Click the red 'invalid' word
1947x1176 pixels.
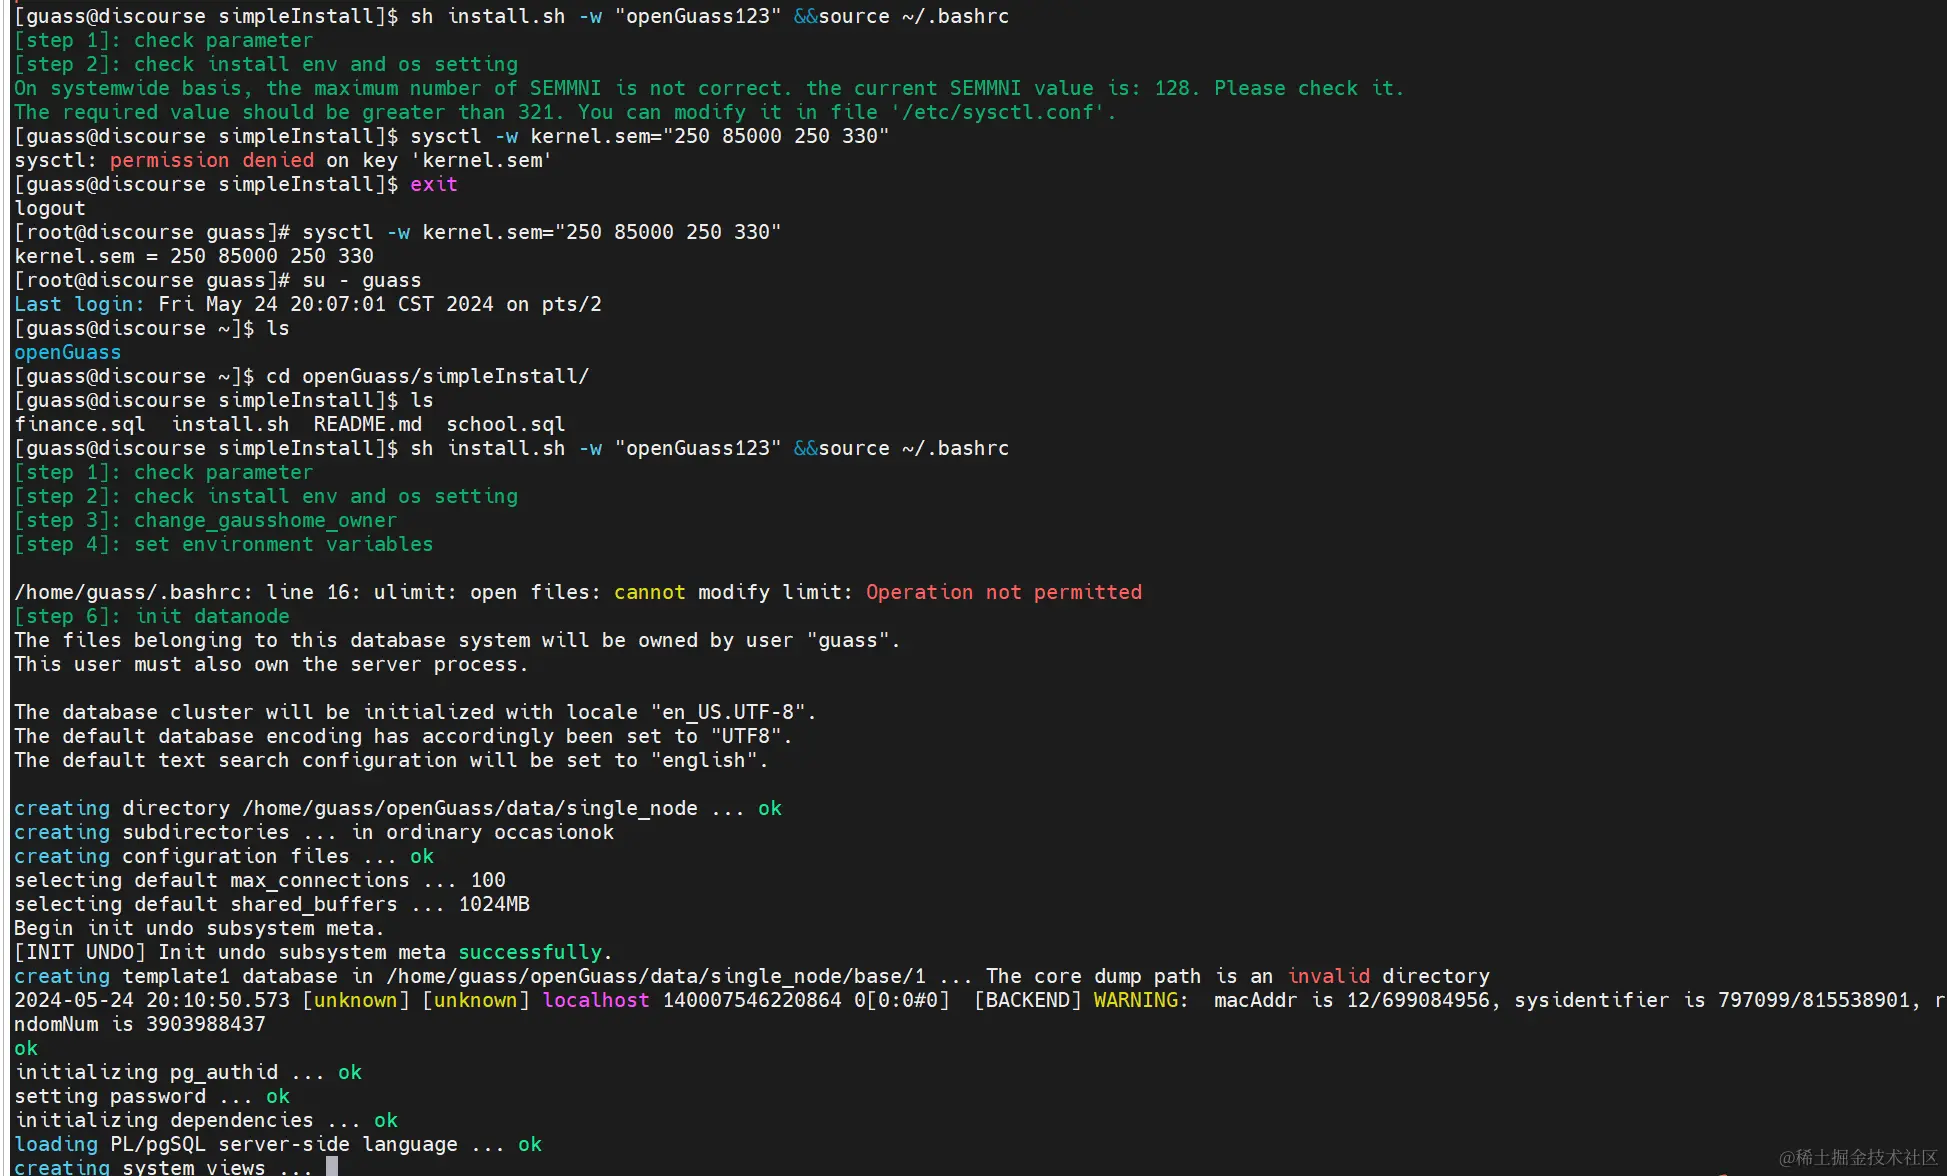(x=1328, y=976)
